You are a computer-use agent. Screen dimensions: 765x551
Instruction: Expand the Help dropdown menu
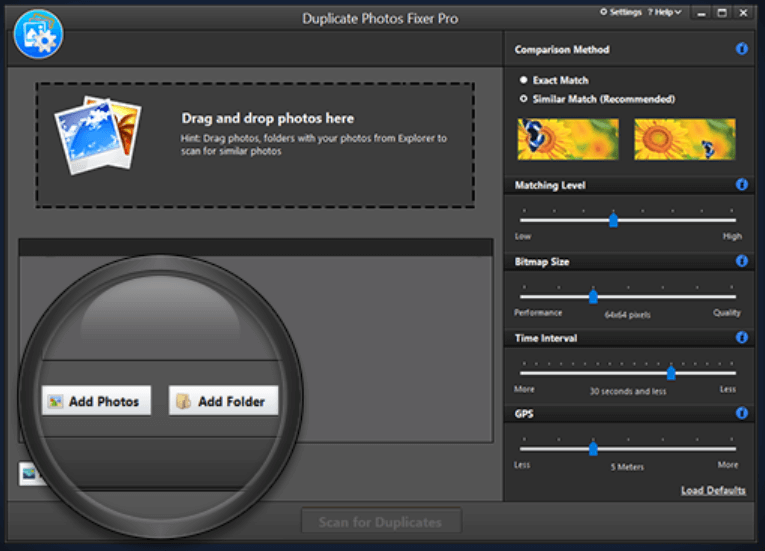click(665, 12)
